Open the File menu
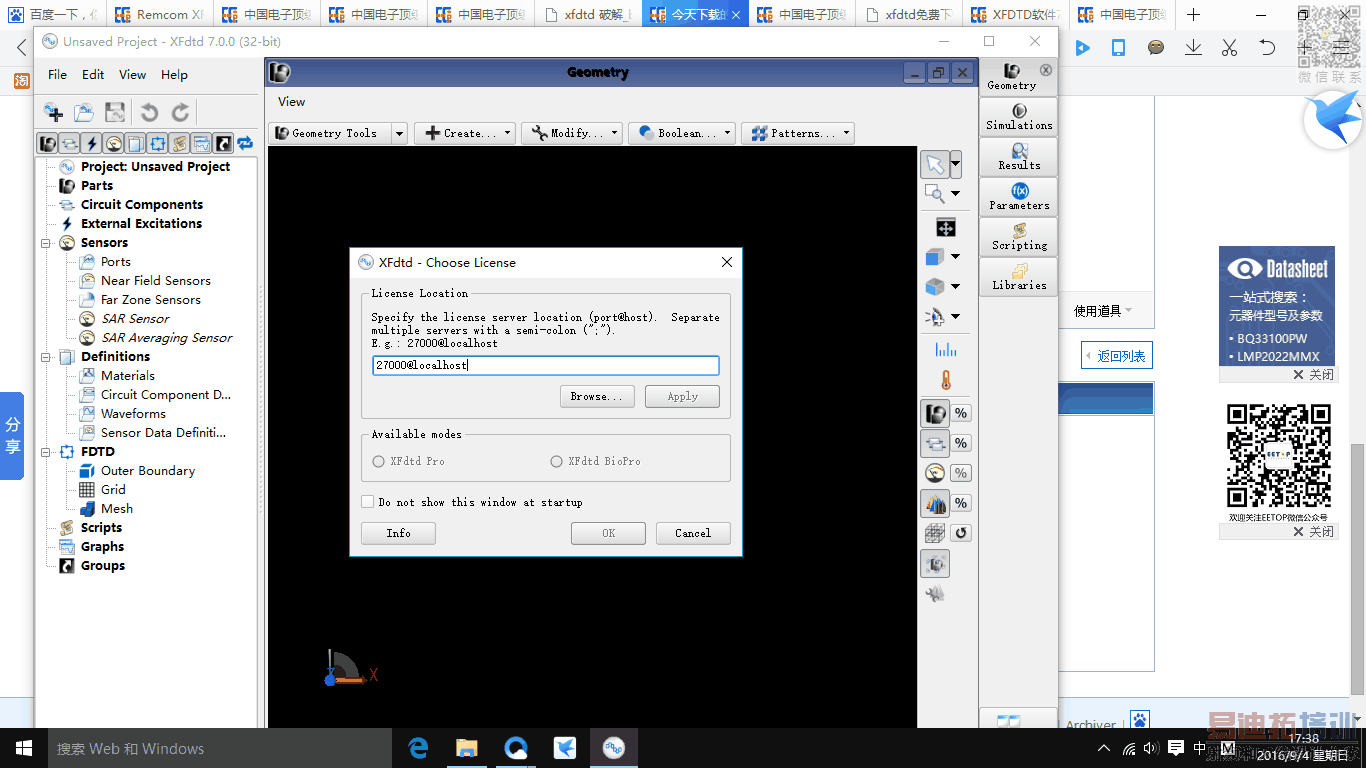 point(58,74)
